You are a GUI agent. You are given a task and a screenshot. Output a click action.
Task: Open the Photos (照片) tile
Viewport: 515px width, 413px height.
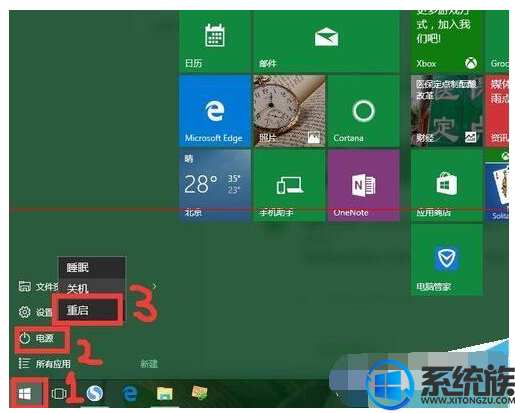point(289,111)
